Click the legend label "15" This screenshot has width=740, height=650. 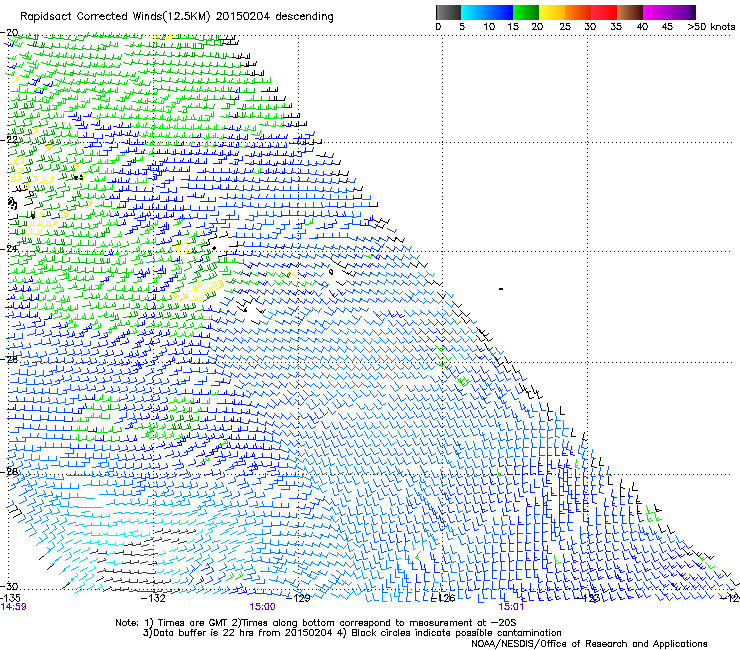513,27
